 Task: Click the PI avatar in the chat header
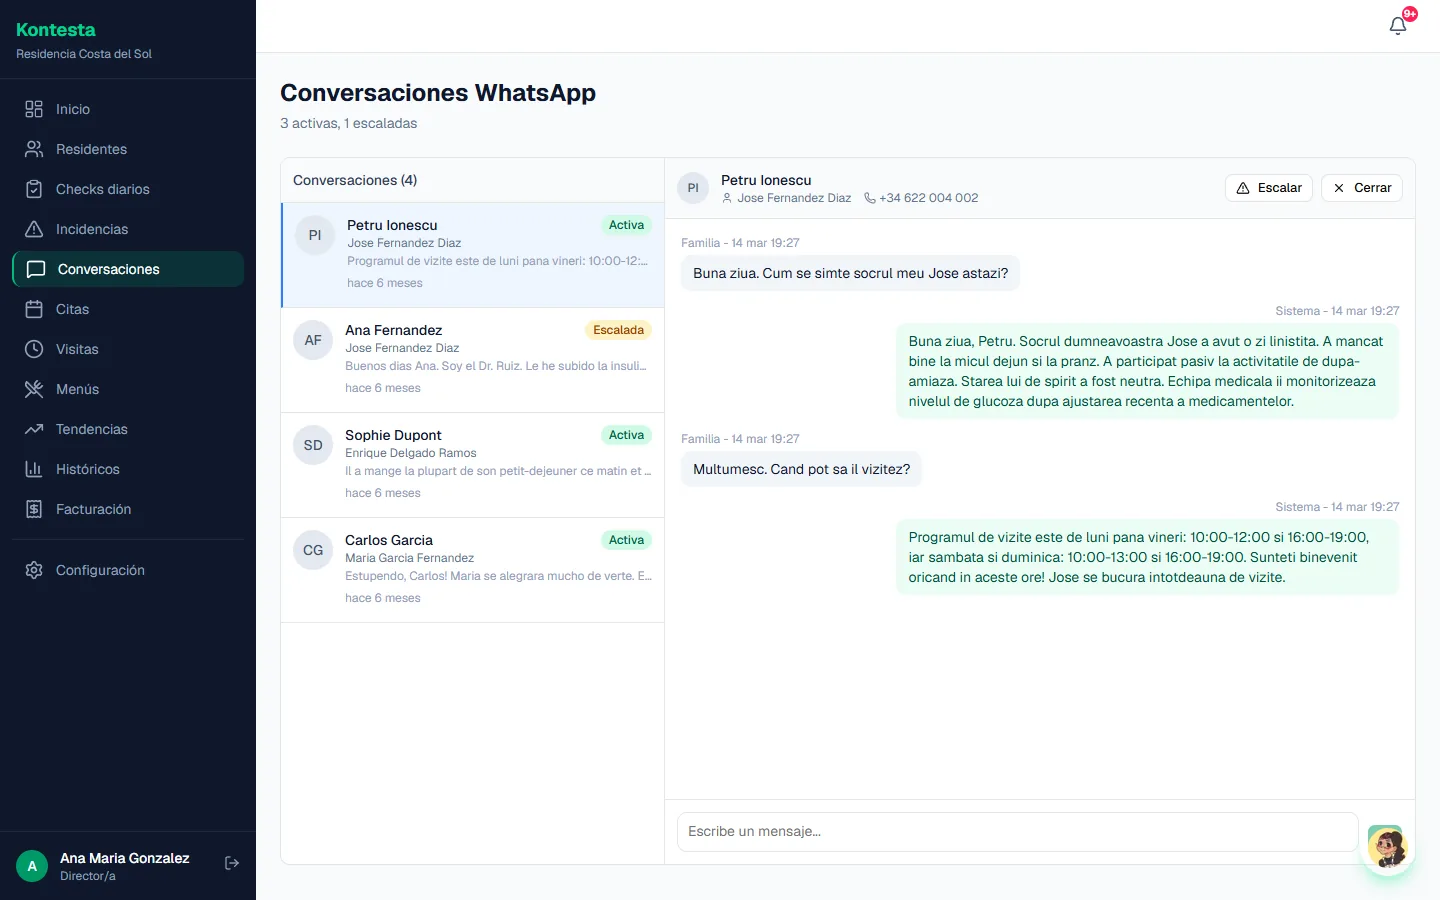coord(693,188)
